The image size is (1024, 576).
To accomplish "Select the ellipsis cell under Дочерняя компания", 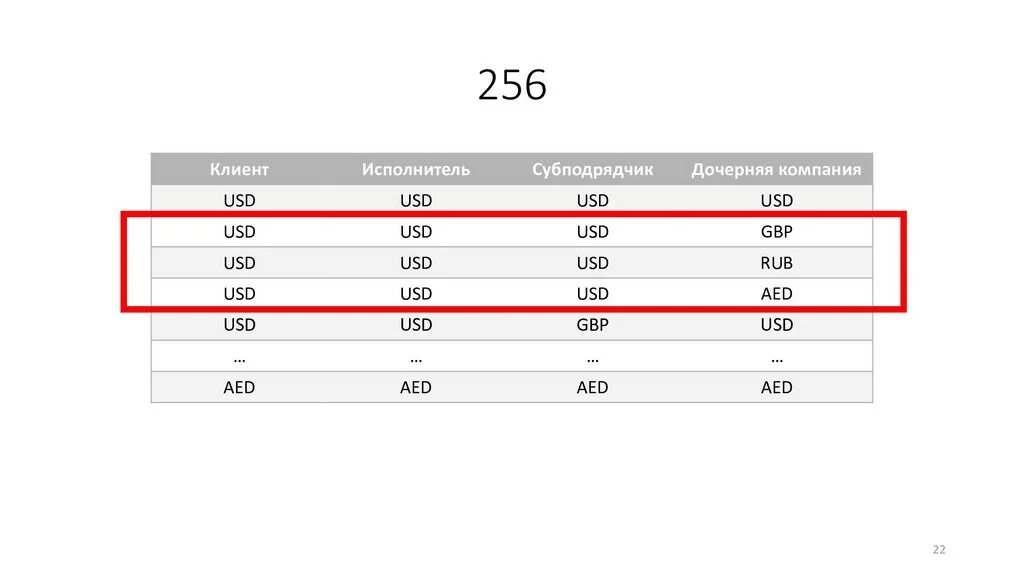I will point(776,356).
